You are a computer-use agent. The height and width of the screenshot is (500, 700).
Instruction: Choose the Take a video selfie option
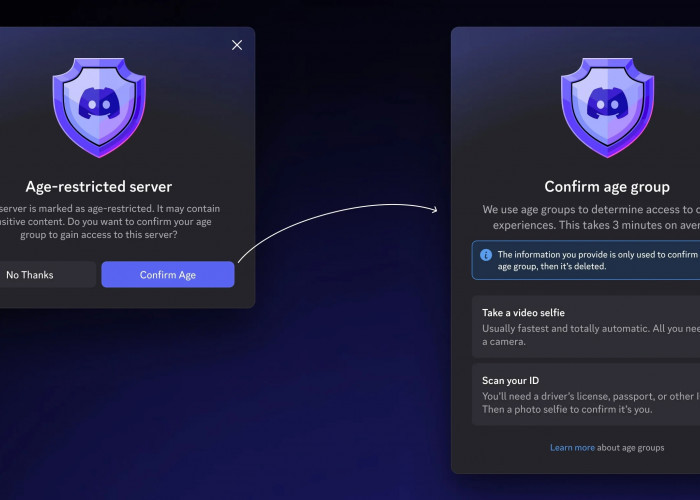(586, 327)
